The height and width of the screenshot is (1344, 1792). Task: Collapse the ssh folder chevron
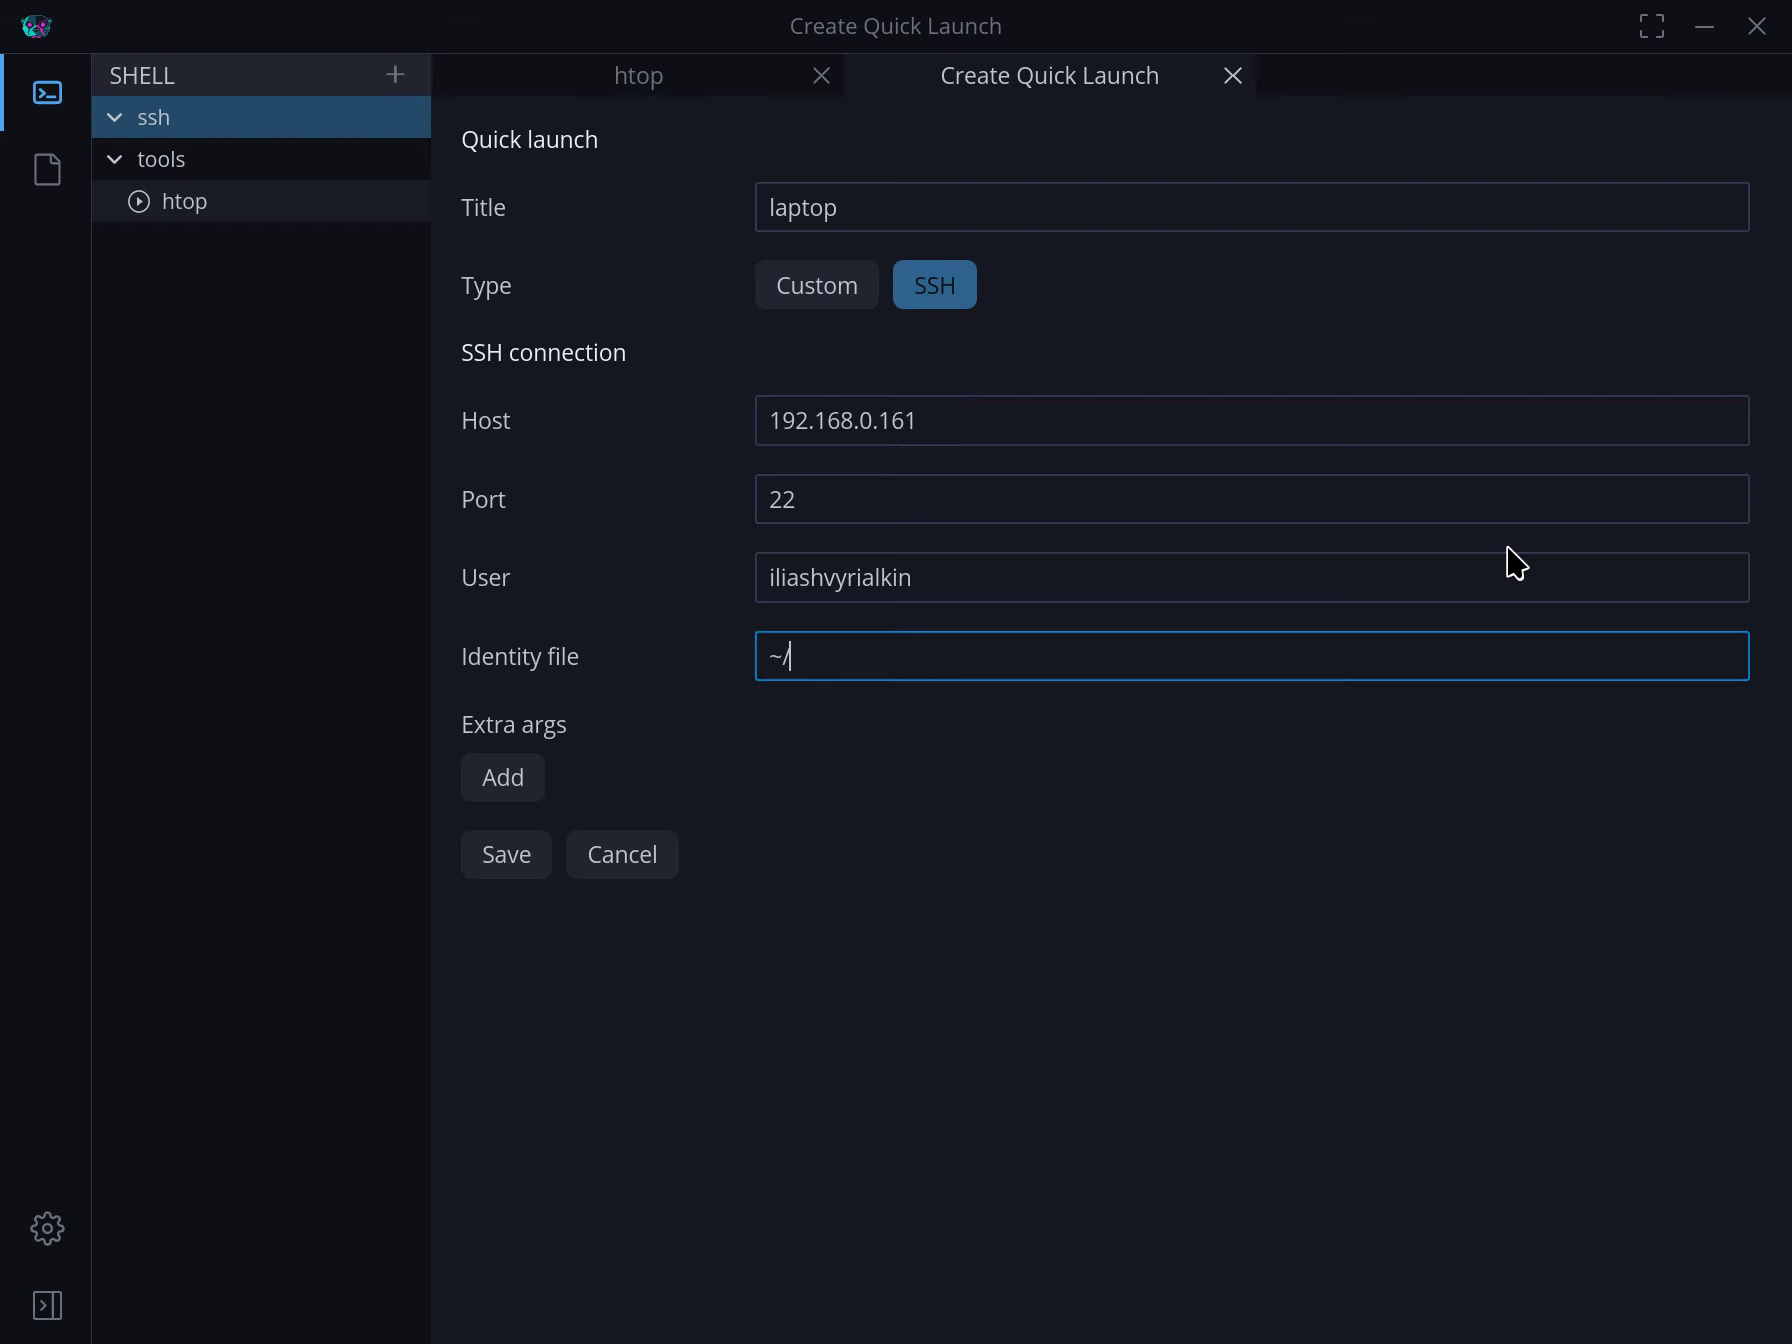[115, 117]
